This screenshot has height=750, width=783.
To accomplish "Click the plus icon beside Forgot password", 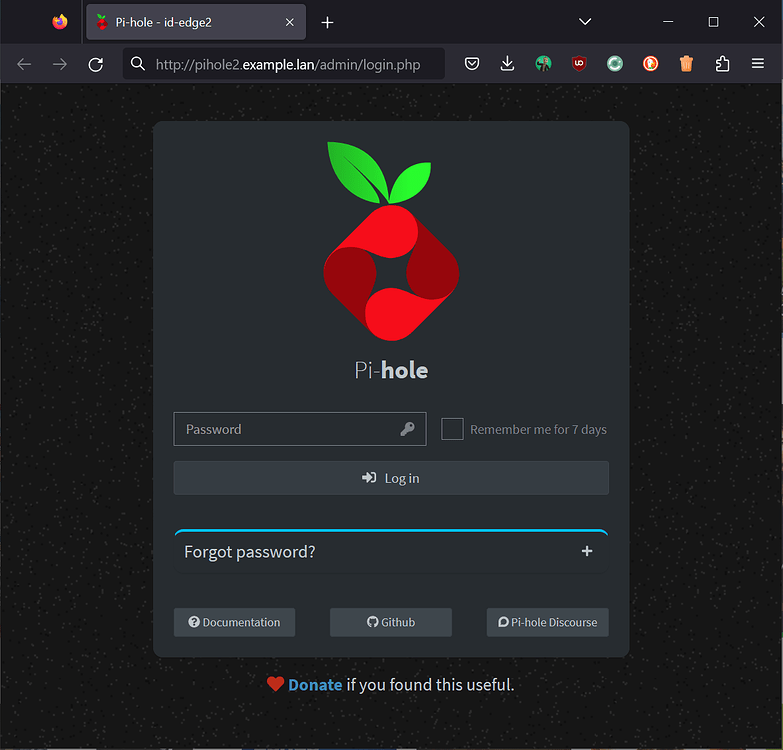I will coord(587,551).
